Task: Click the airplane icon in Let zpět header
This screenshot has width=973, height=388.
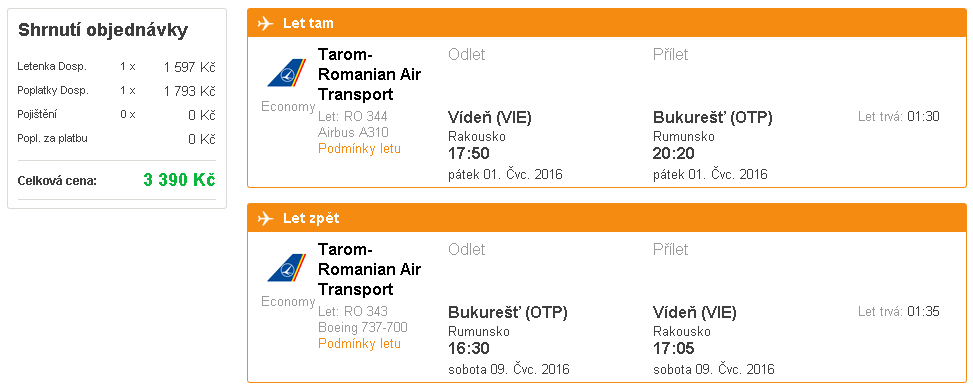Action: [265, 219]
